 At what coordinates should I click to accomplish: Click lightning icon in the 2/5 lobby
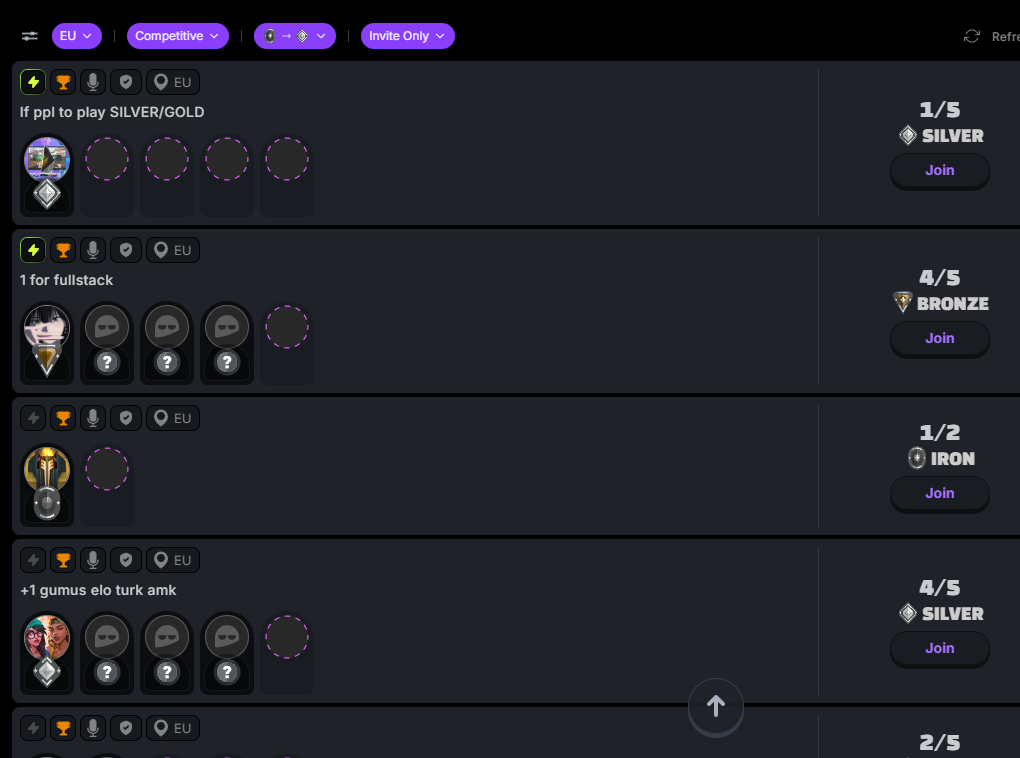(33, 728)
